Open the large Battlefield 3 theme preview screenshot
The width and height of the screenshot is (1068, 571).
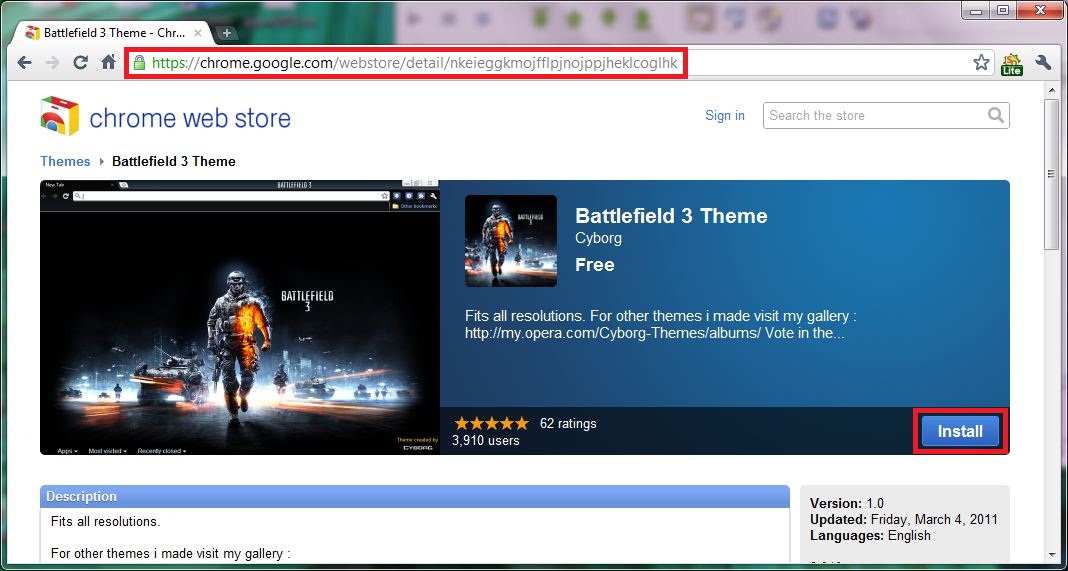tap(240, 318)
